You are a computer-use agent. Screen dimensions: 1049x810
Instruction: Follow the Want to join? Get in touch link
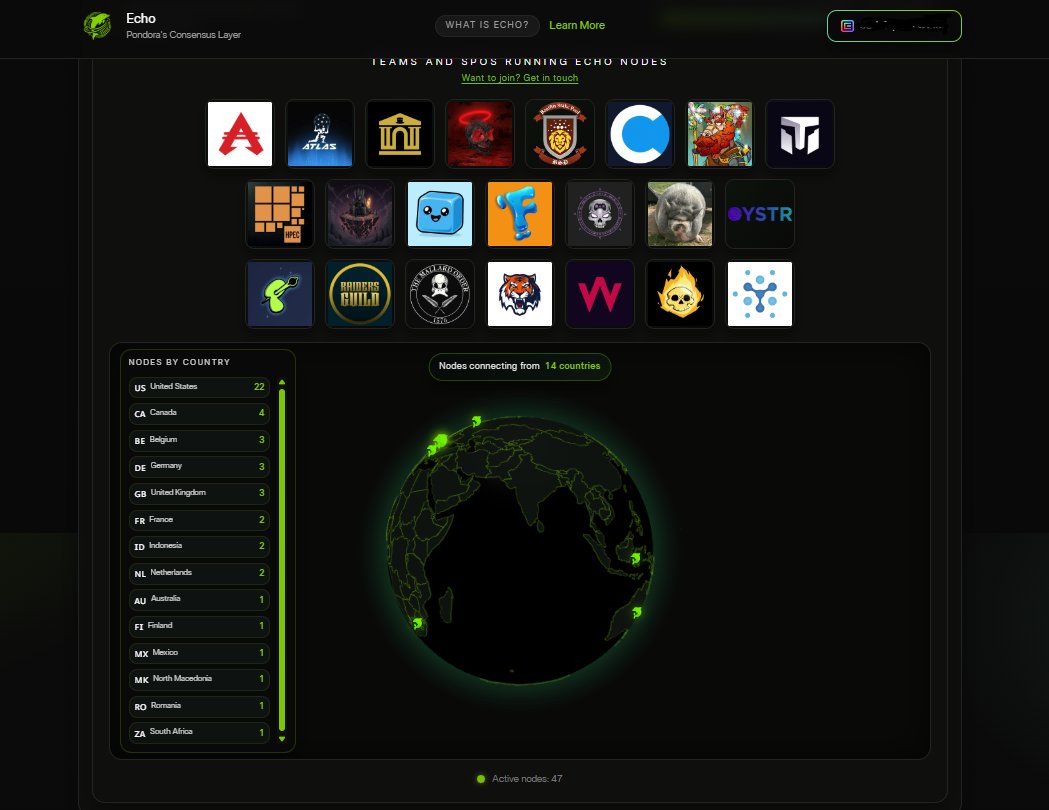click(x=520, y=78)
